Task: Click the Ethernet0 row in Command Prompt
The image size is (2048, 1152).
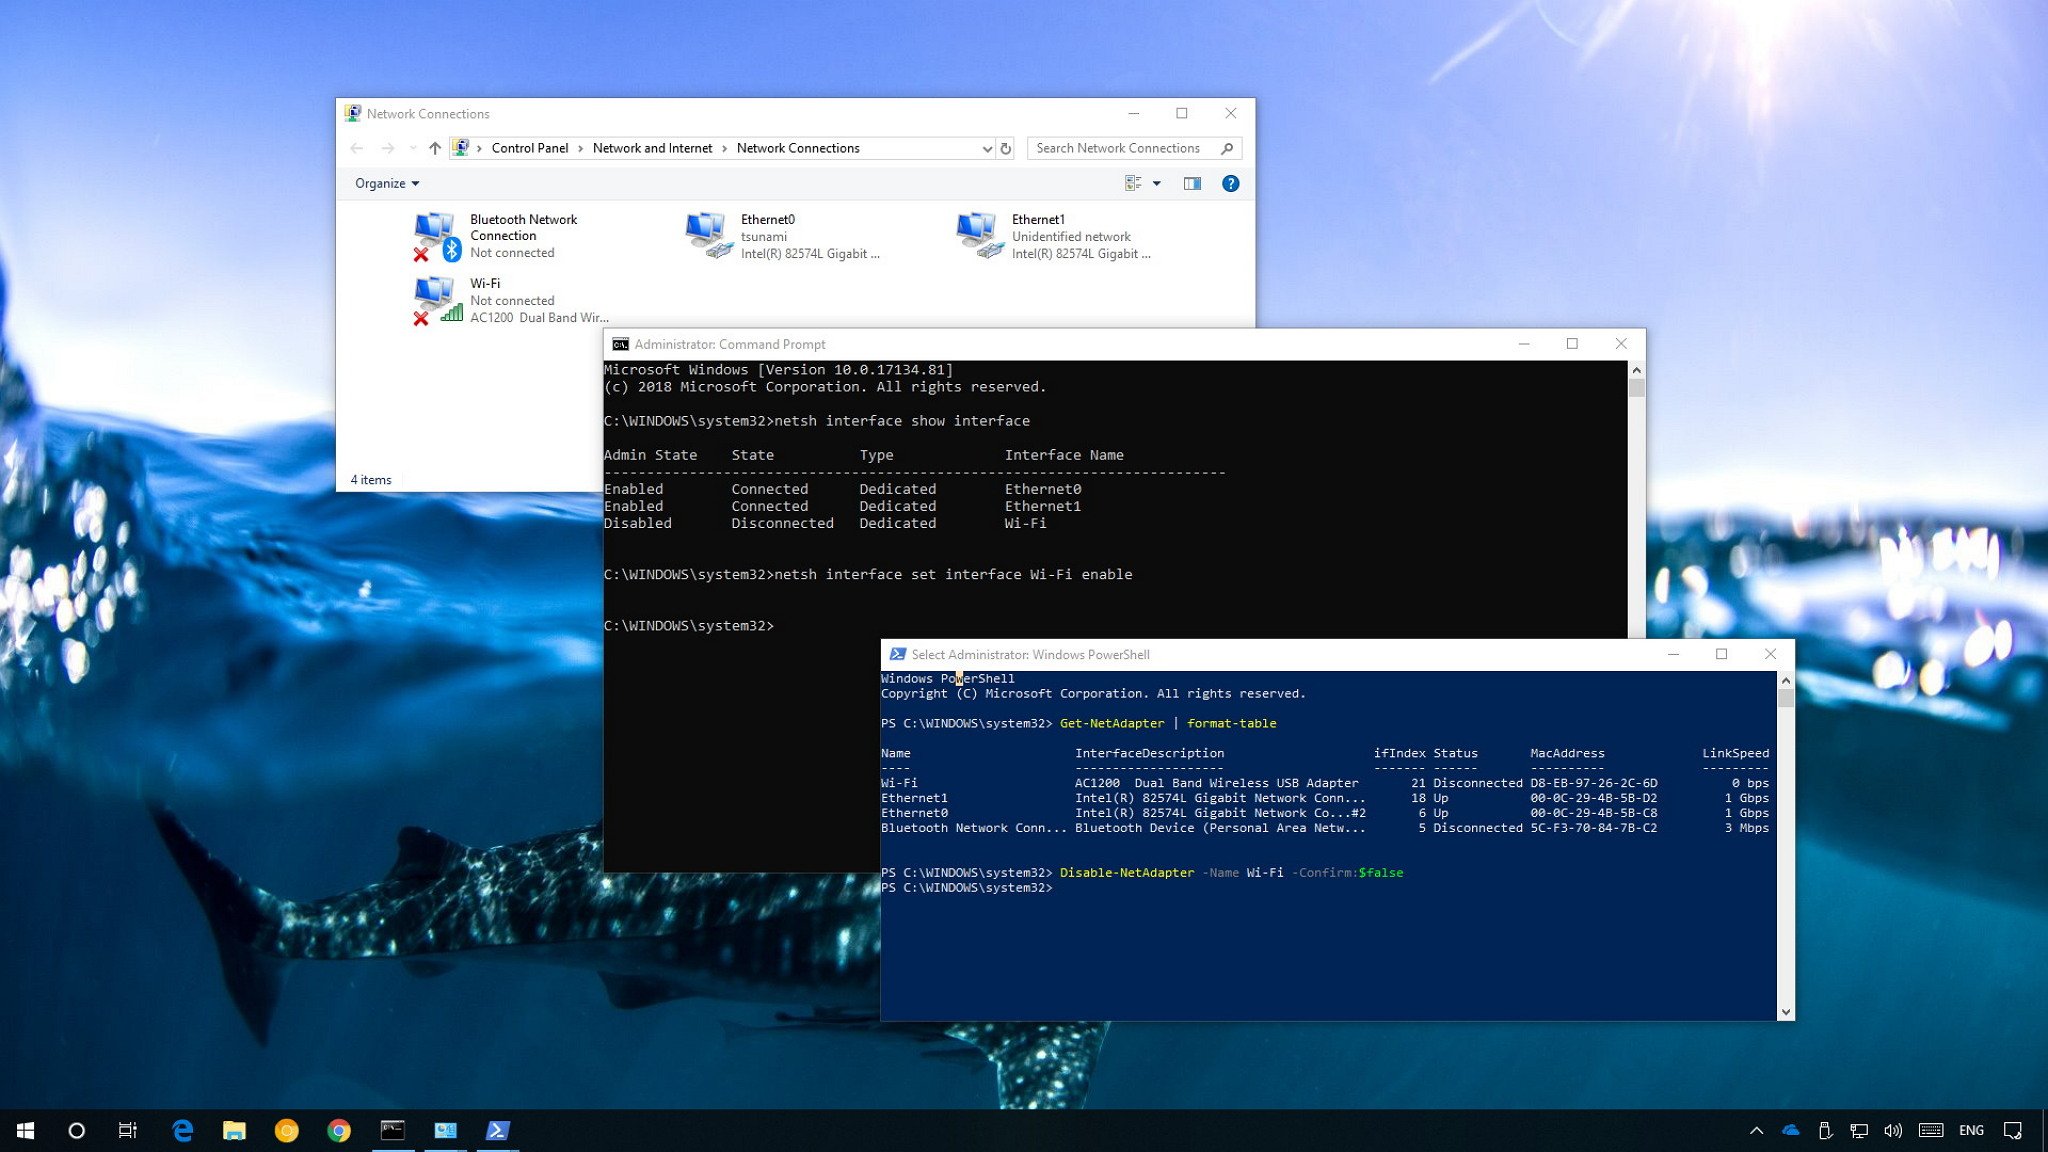Action: point(843,489)
